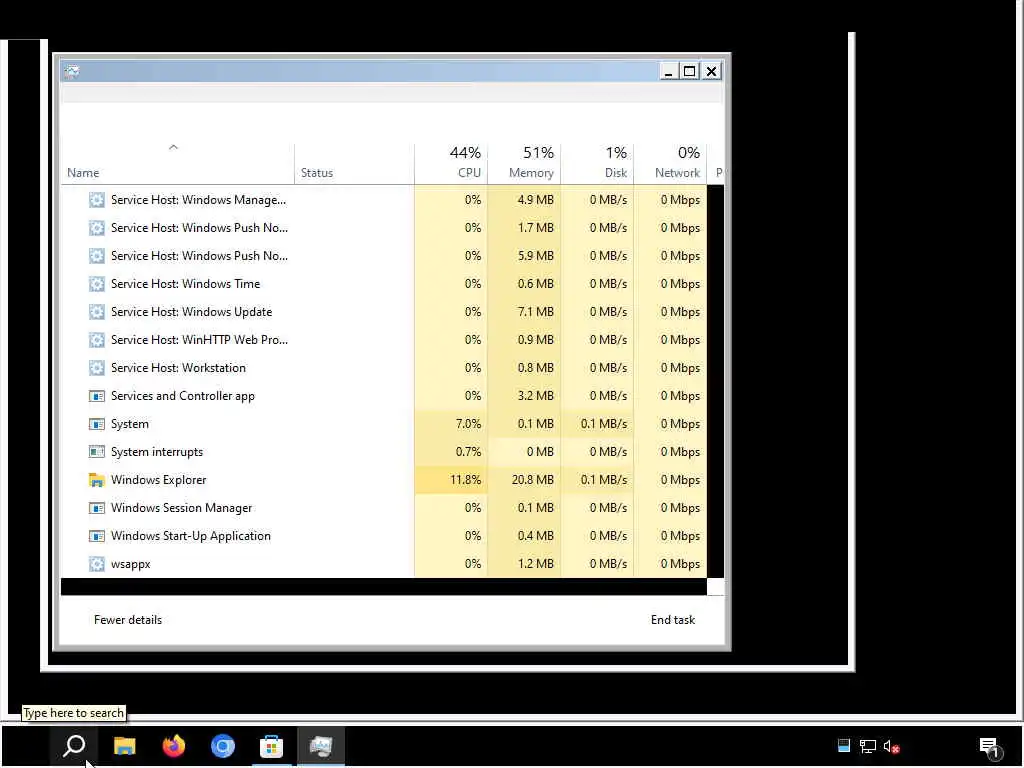1024x768 pixels.
Task: Click 20.8 MB memory value
Action: click(x=532, y=480)
